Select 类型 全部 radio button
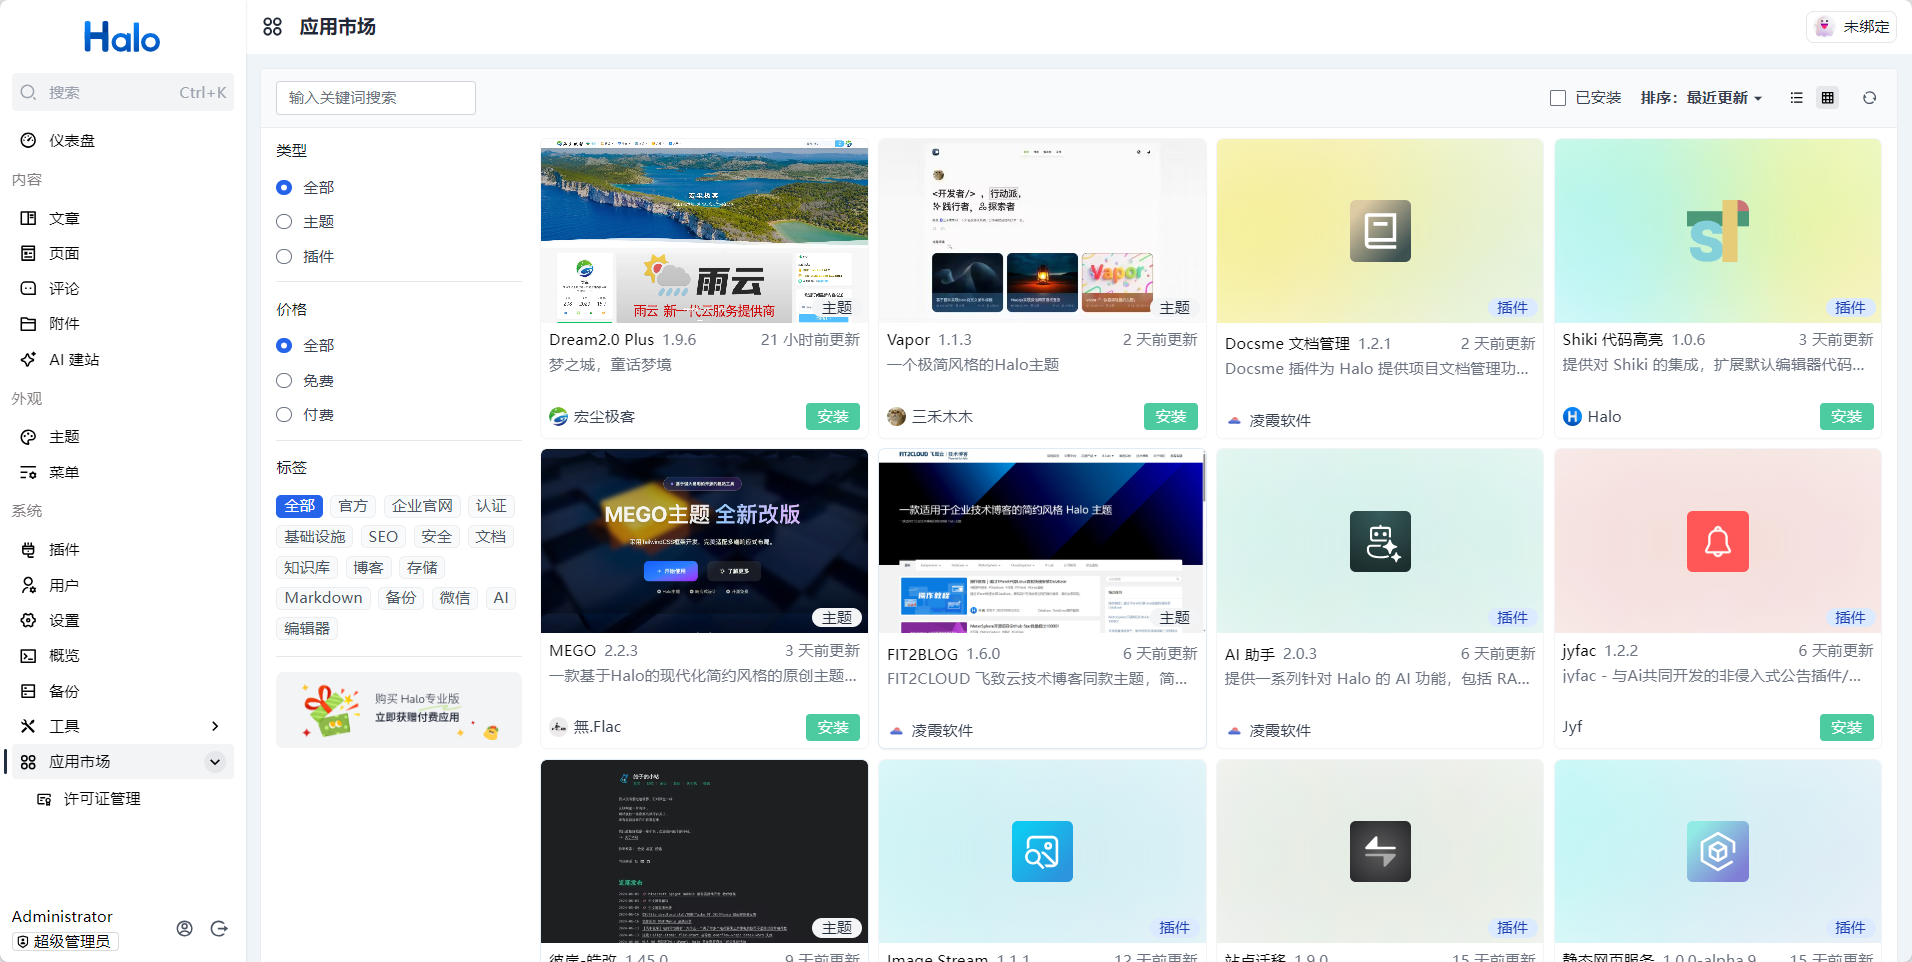1912x962 pixels. click(x=284, y=187)
